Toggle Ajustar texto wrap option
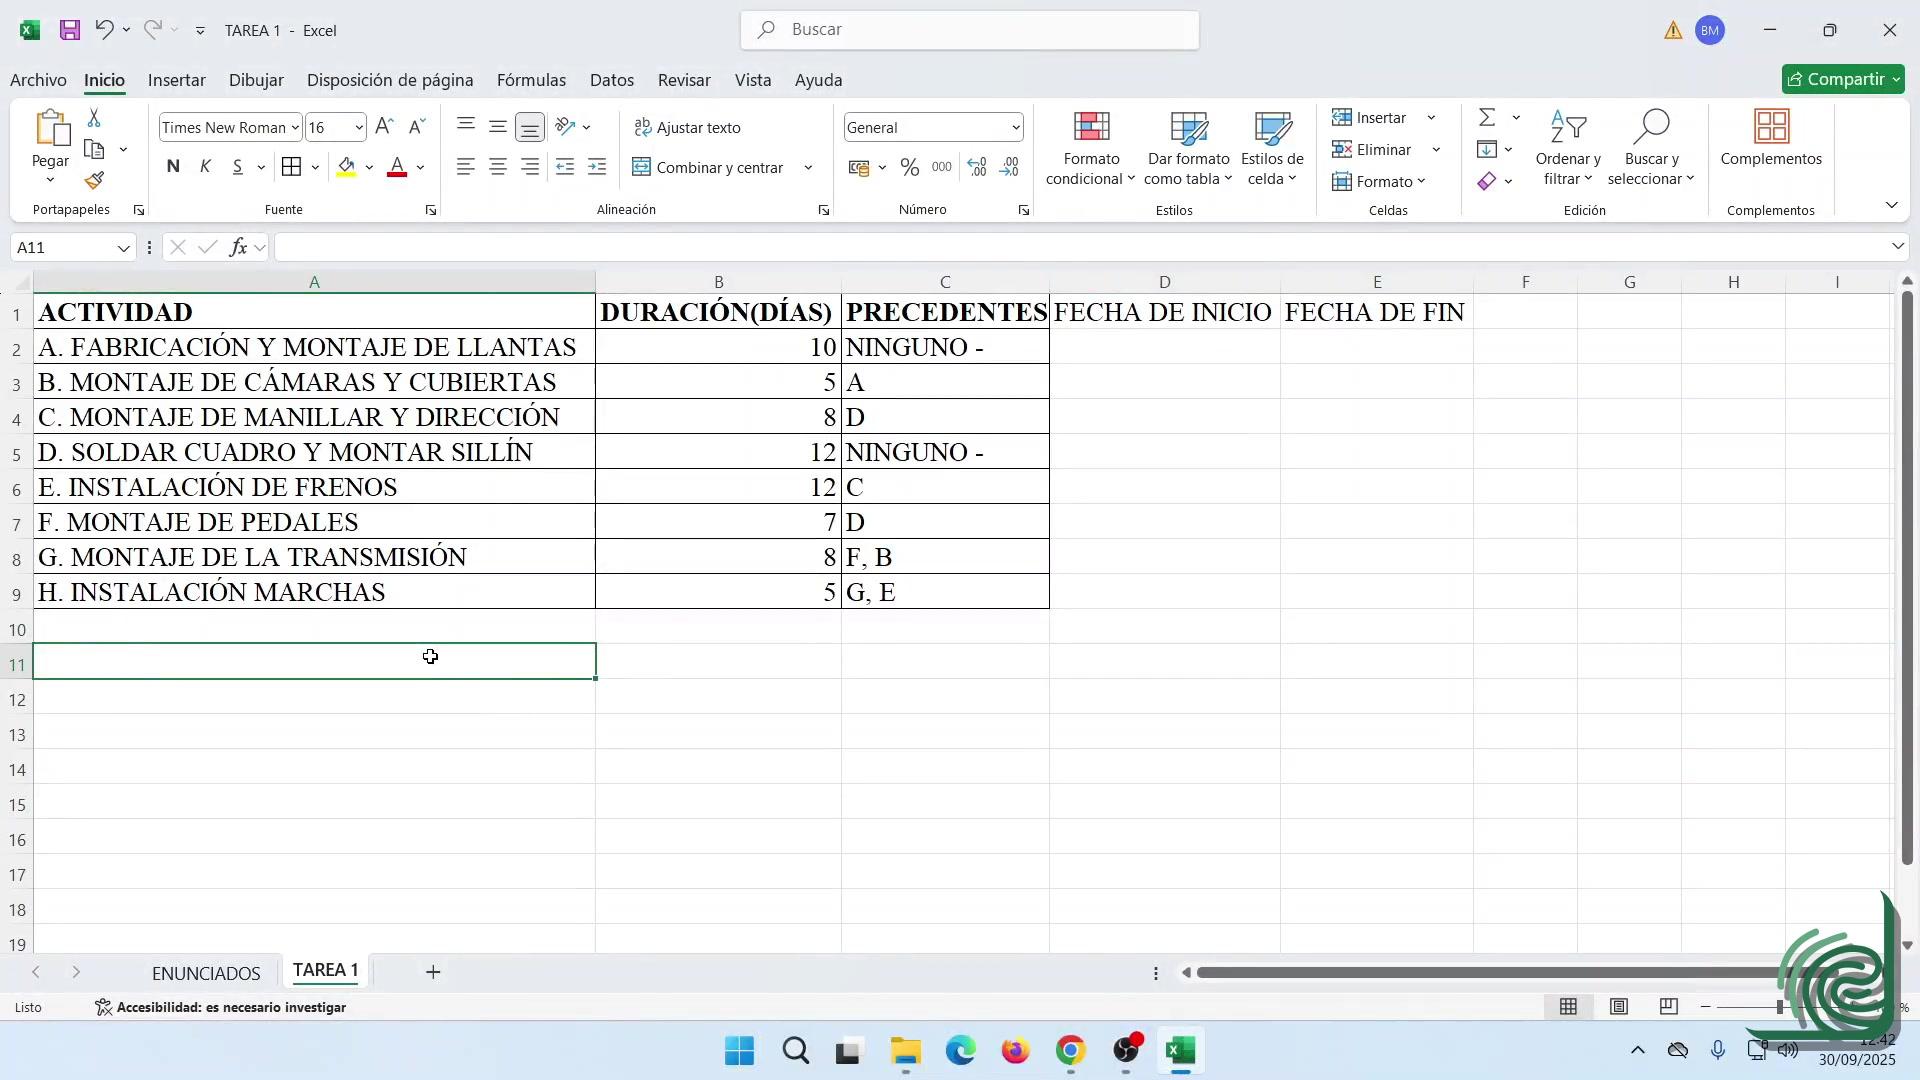Image resolution: width=1920 pixels, height=1080 pixels. (x=688, y=128)
